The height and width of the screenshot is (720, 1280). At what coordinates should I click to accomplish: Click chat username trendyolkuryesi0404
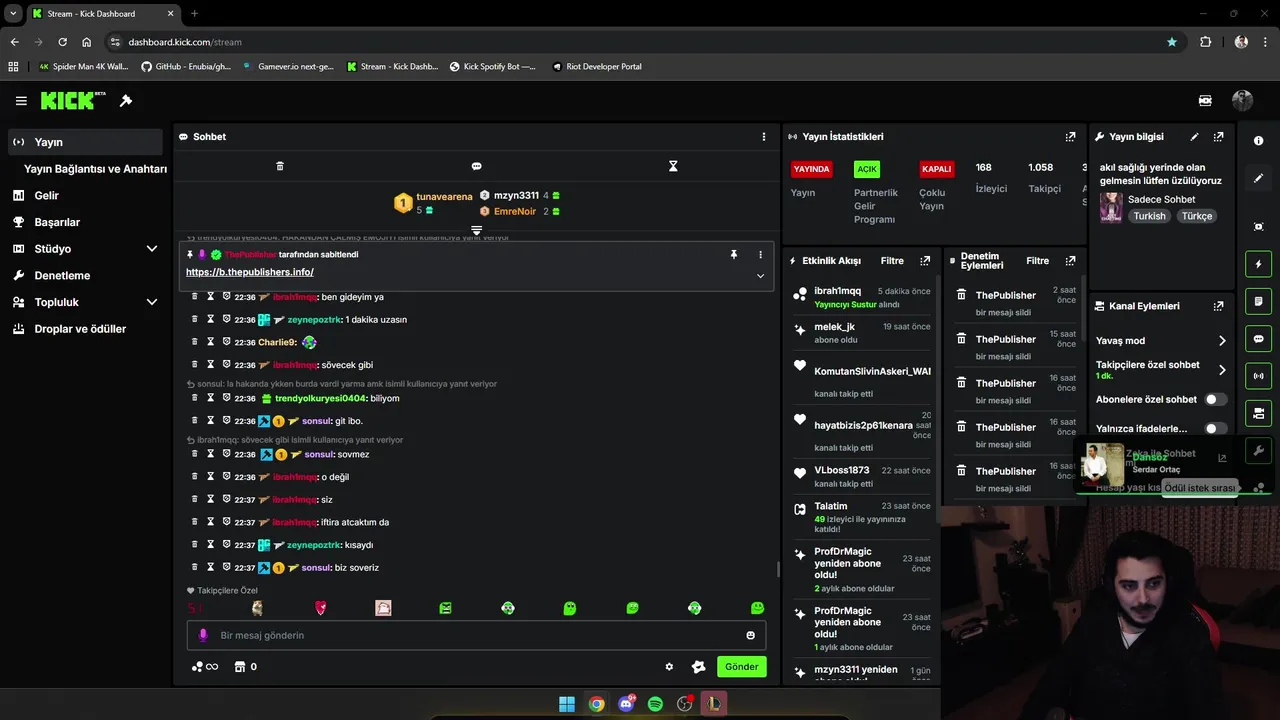point(322,398)
